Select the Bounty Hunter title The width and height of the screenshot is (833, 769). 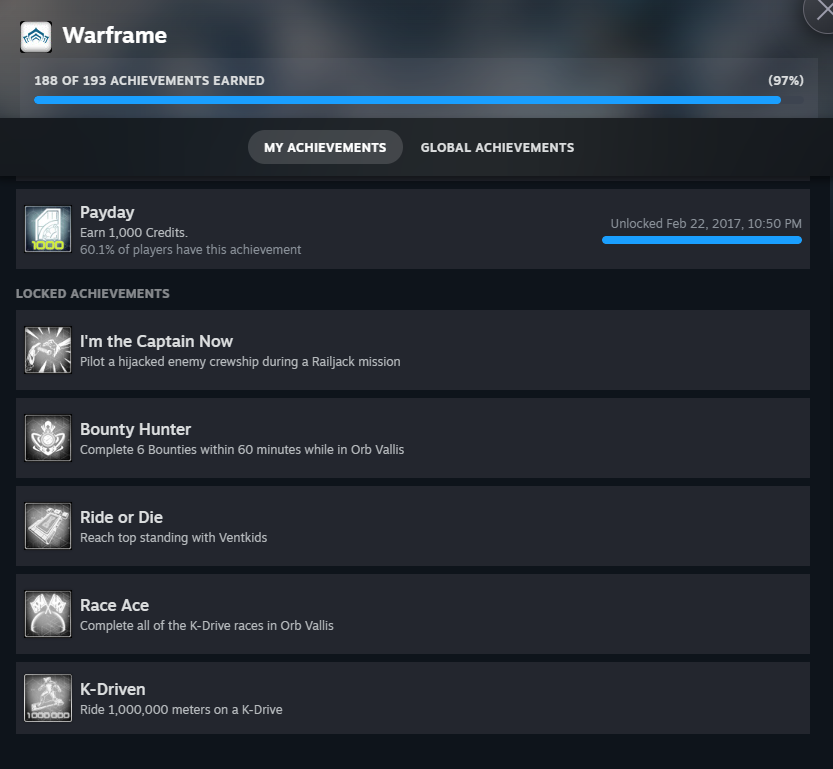pos(135,429)
